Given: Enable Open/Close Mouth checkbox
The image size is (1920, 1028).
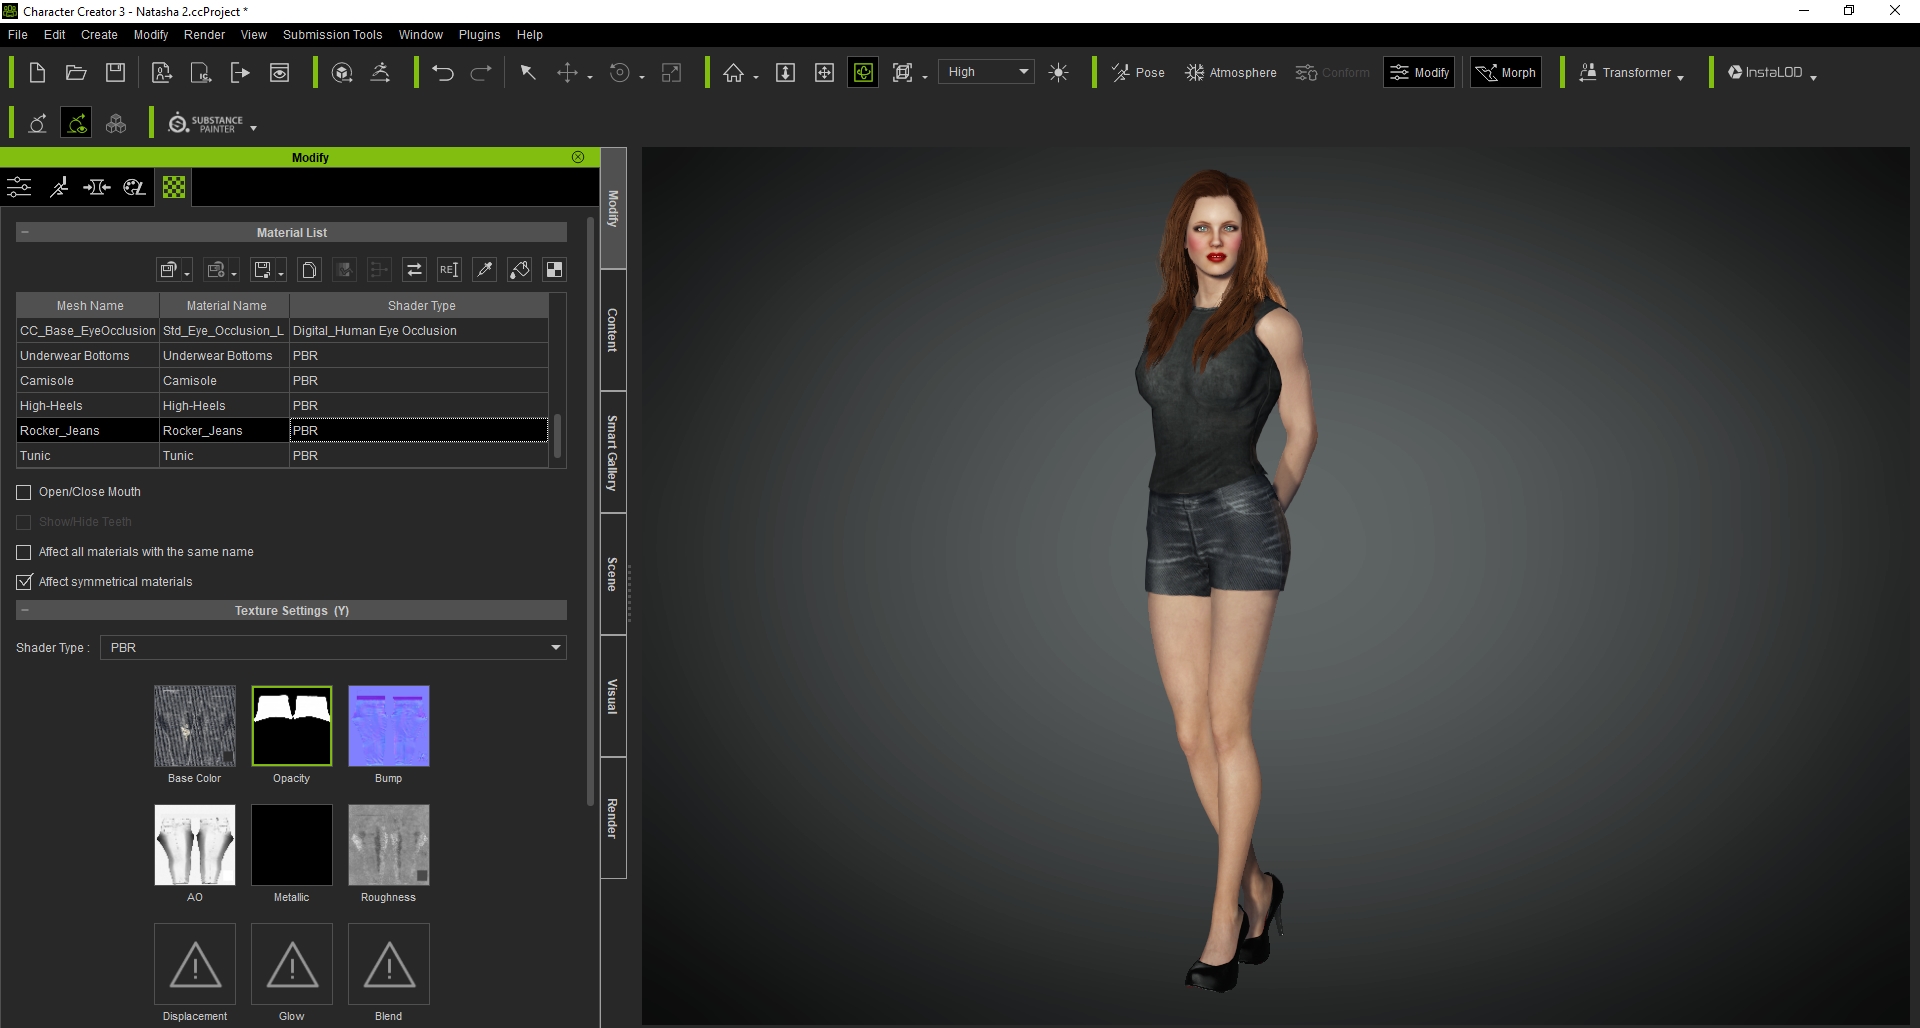Looking at the screenshot, I should coord(24,492).
